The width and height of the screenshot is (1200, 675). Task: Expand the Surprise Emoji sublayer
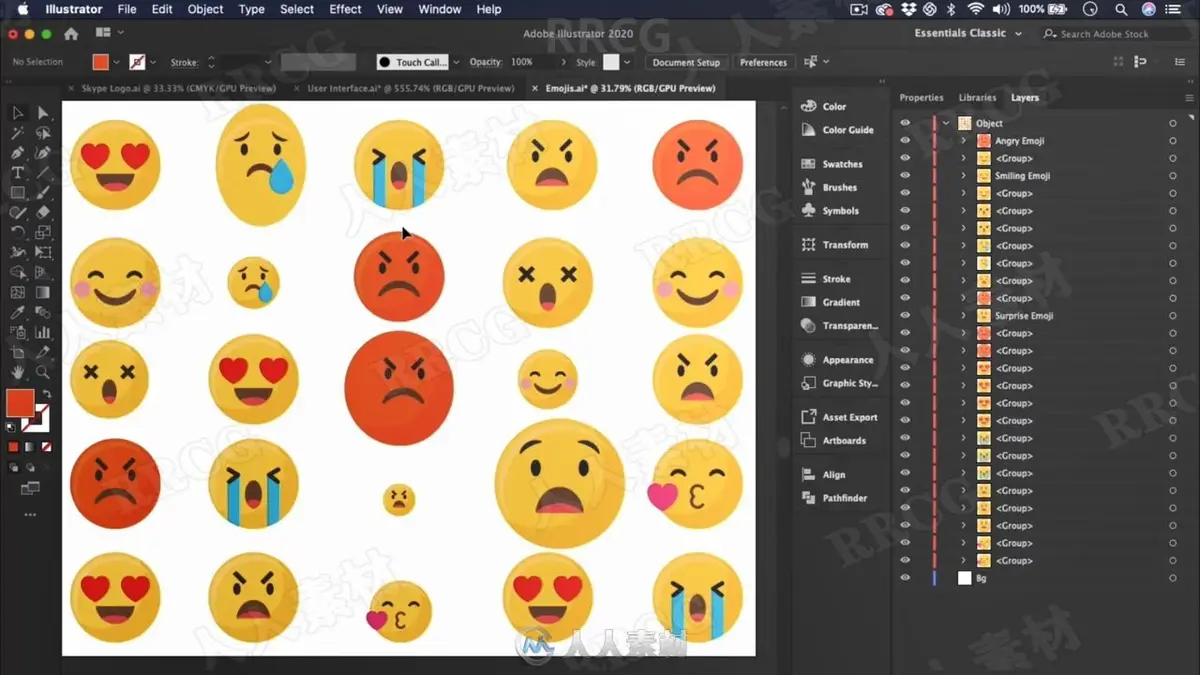[x=964, y=316]
